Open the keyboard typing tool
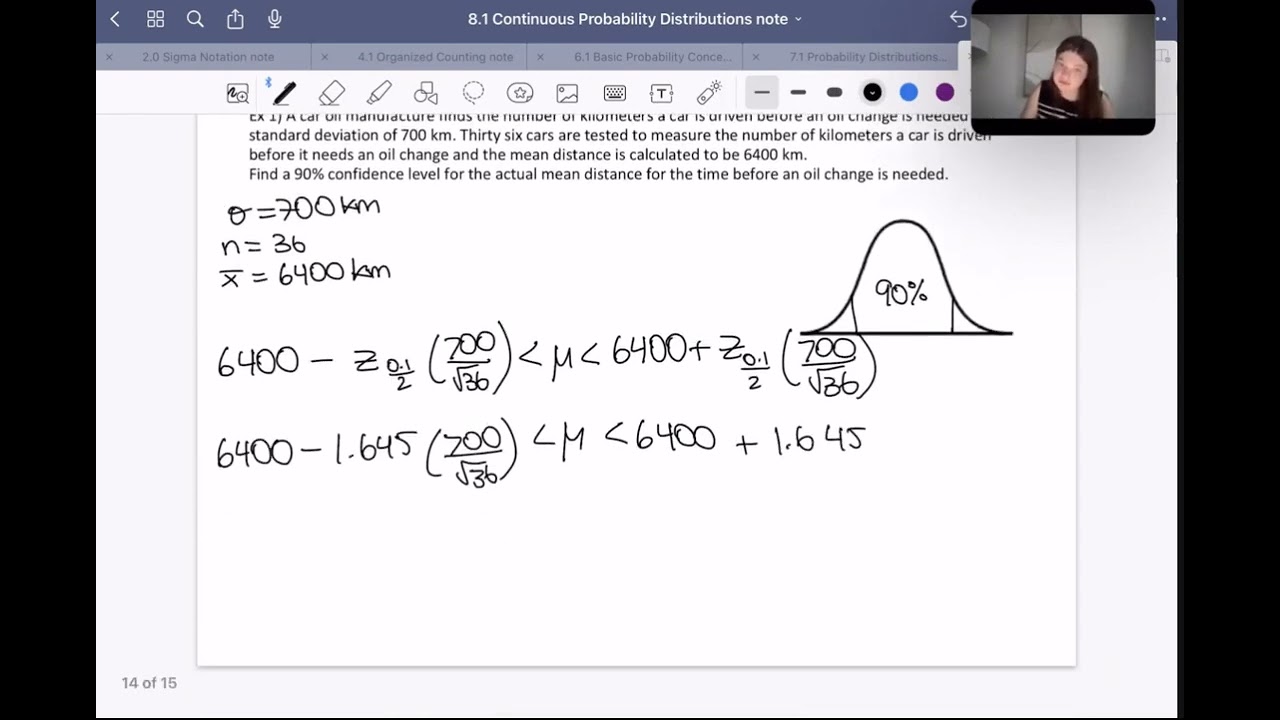 pos(614,93)
